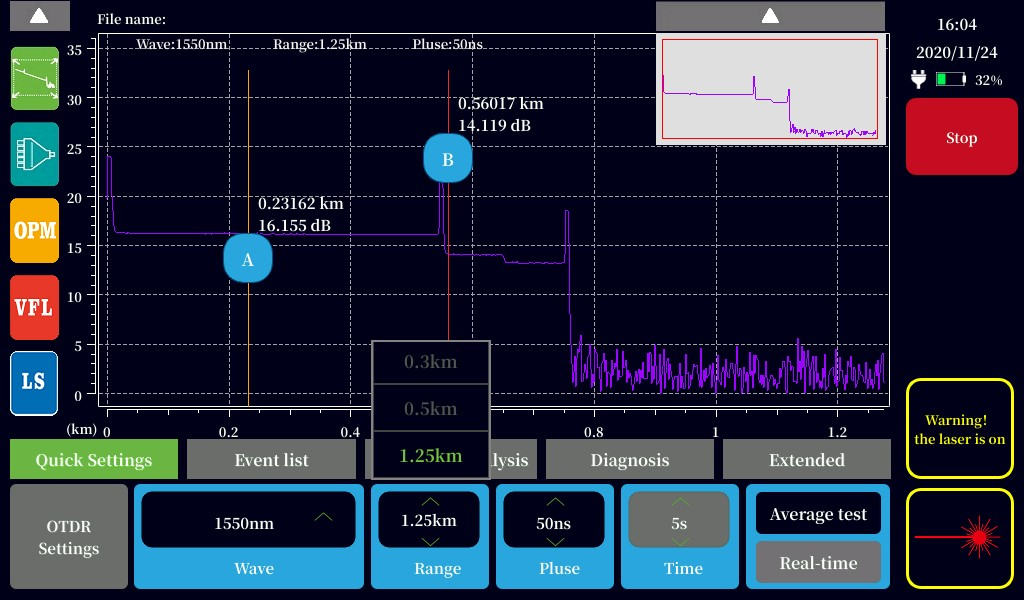
Task: Open the OPM optical power meter
Action: pyautogui.click(x=35, y=231)
